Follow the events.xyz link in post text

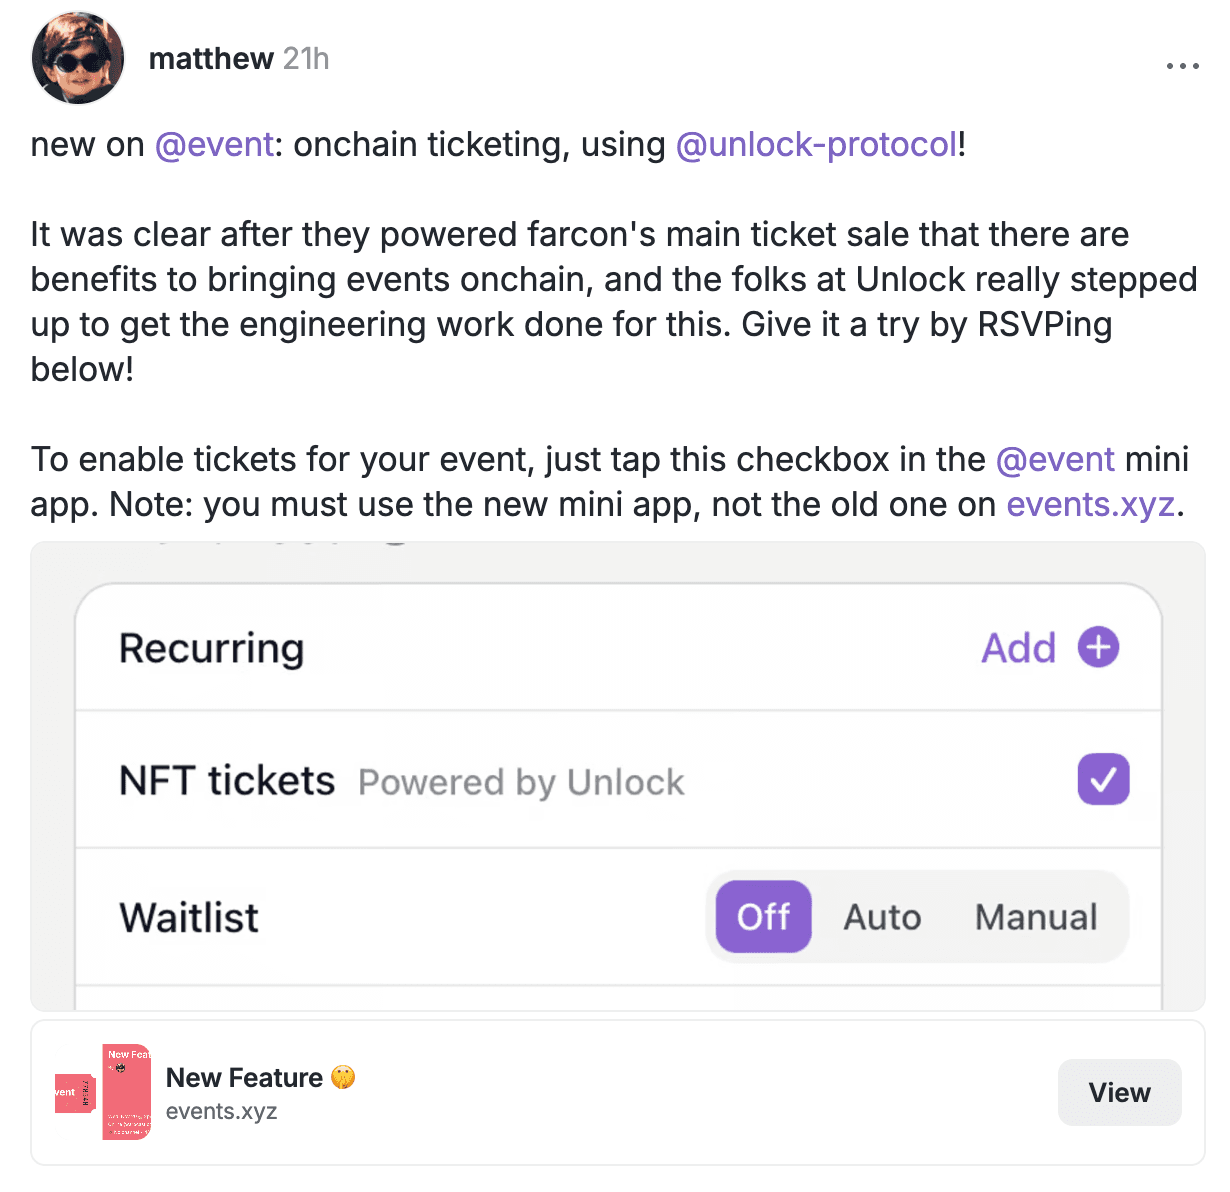pos(1090,504)
